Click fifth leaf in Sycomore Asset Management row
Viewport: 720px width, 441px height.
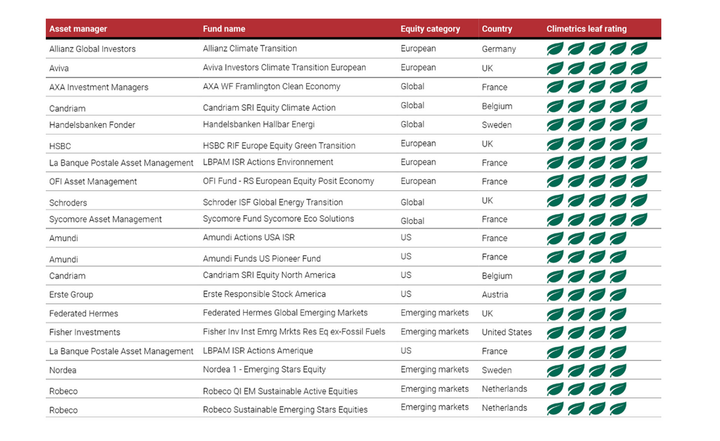(638, 220)
